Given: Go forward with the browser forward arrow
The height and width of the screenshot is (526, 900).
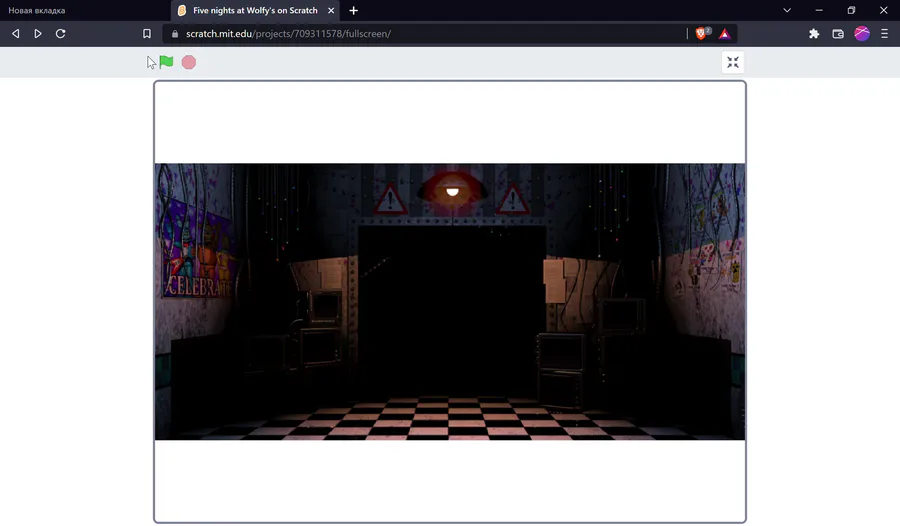Looking at the screenshot, I should 38,34.
